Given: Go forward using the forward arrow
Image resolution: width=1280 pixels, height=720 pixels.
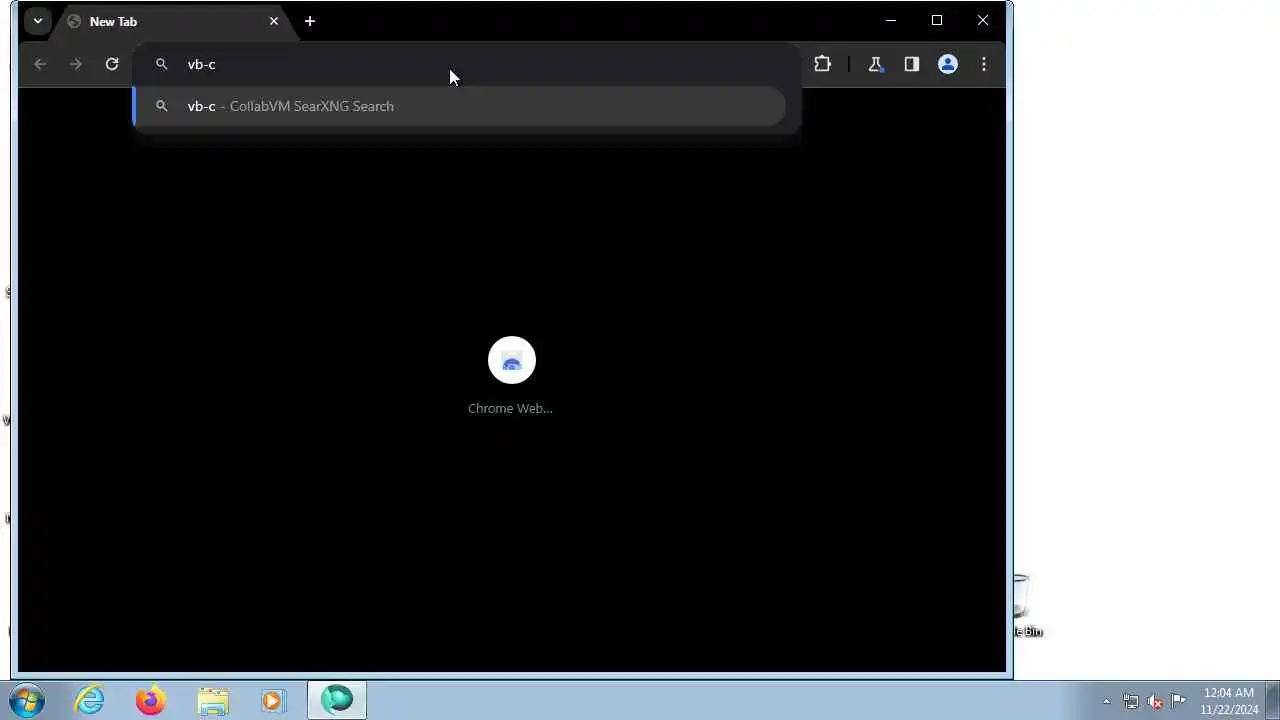Looking at the screenshot, I should tap(76, 64).
